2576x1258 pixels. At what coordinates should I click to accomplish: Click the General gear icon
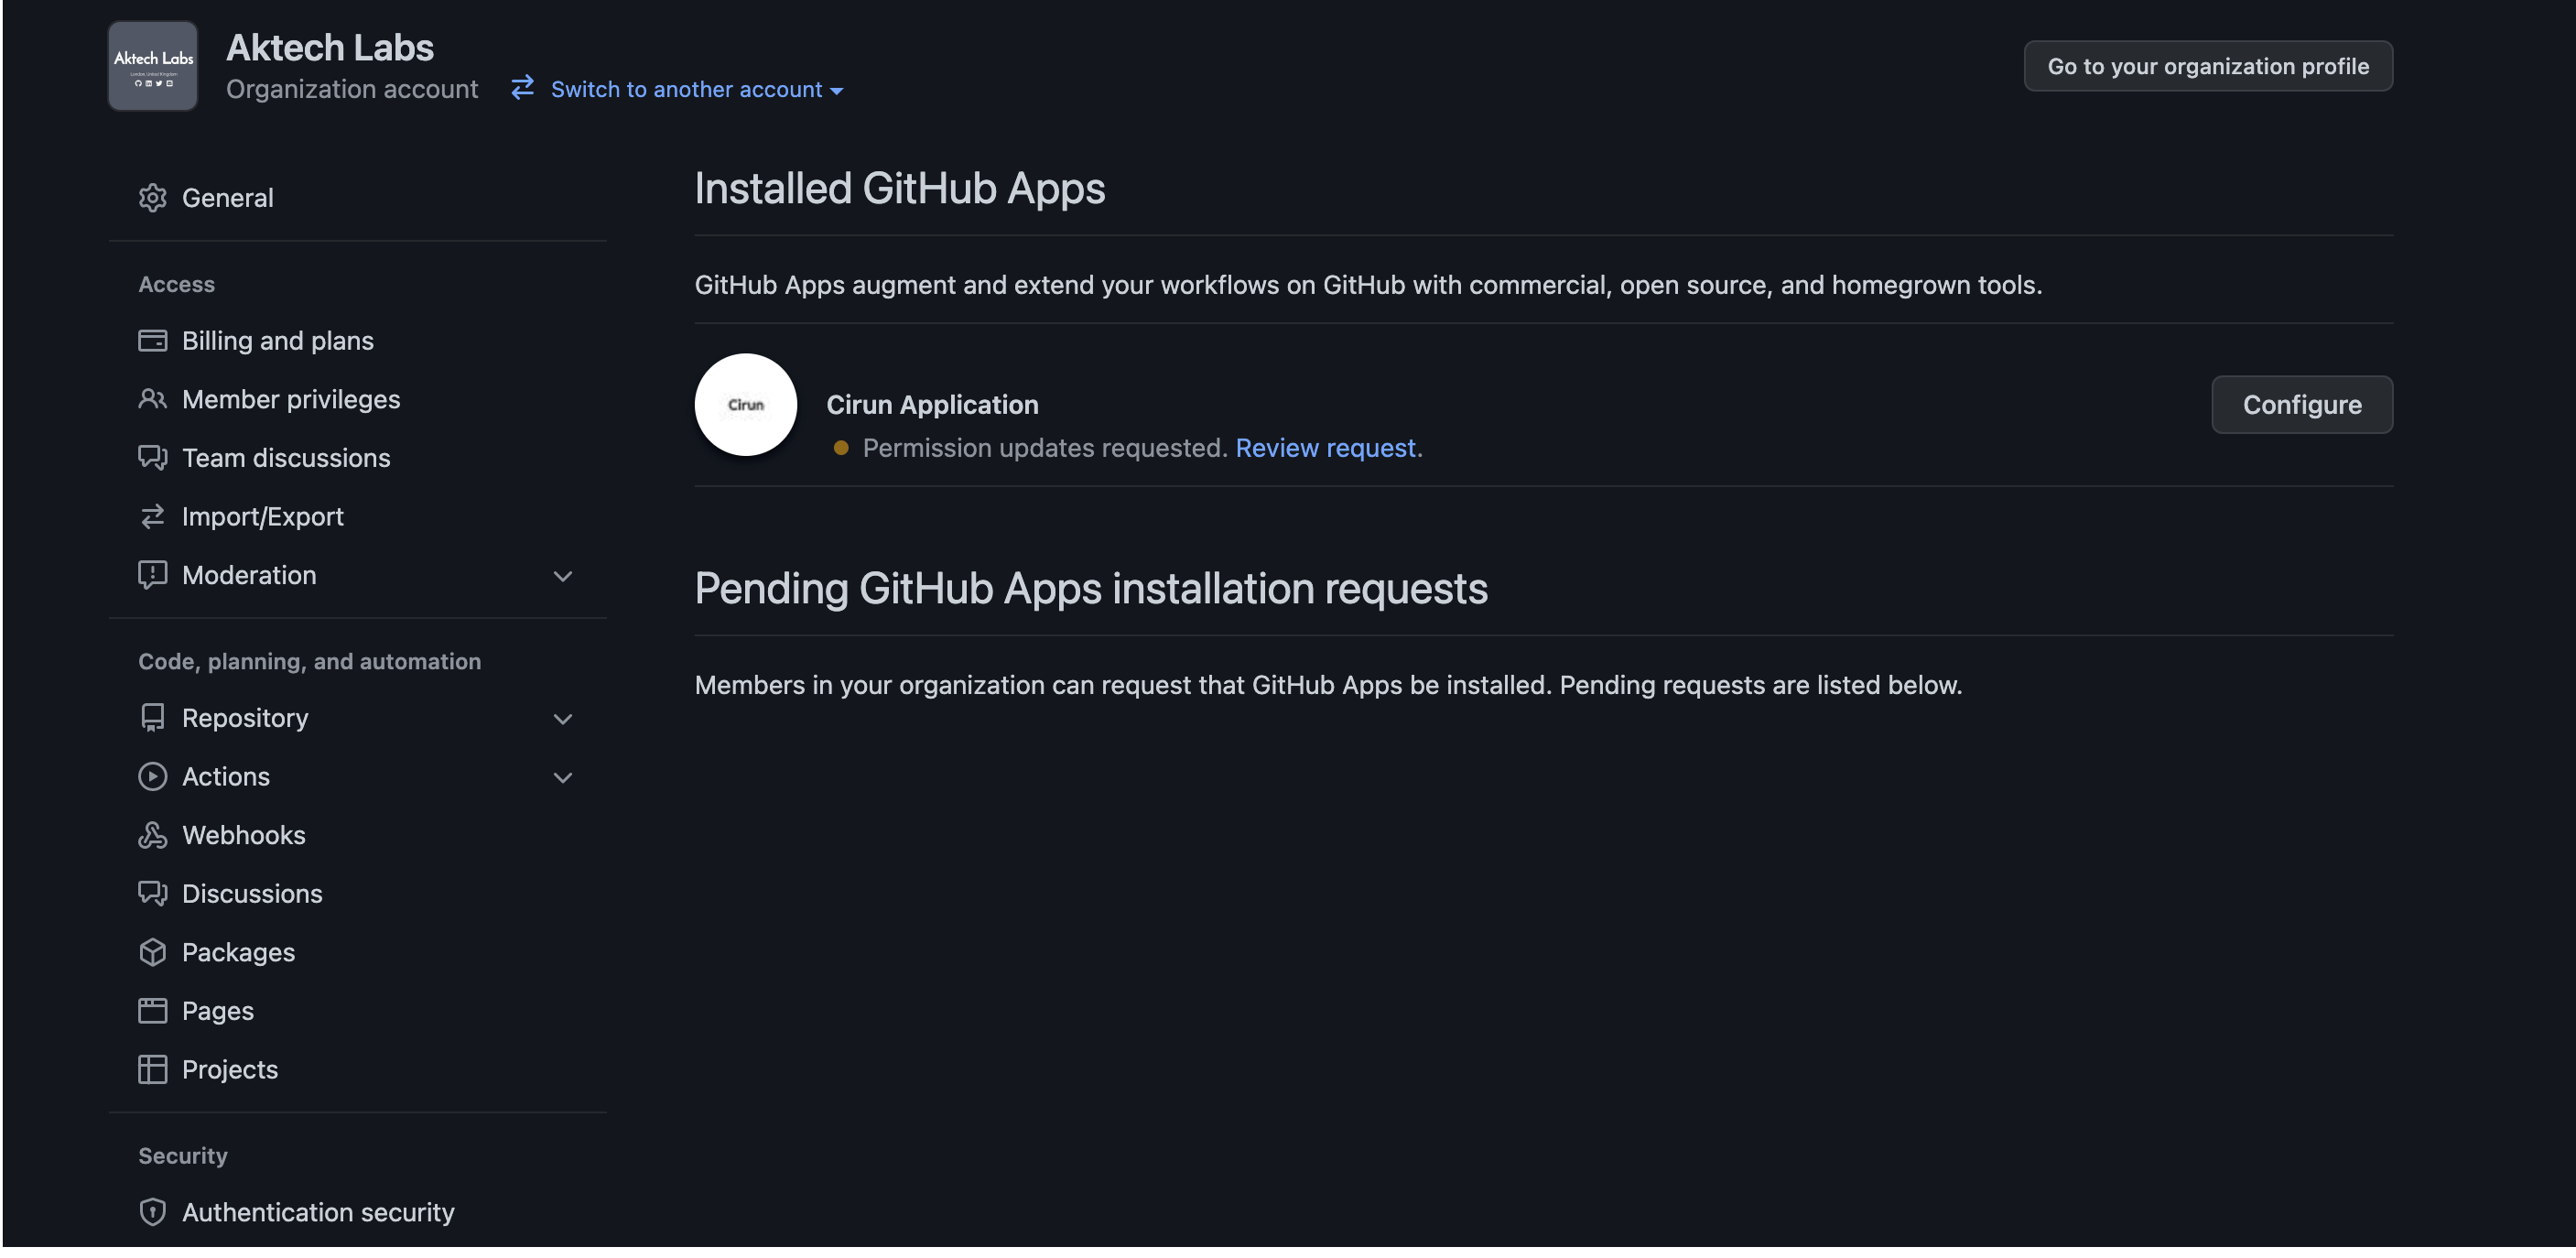point(152,198)
